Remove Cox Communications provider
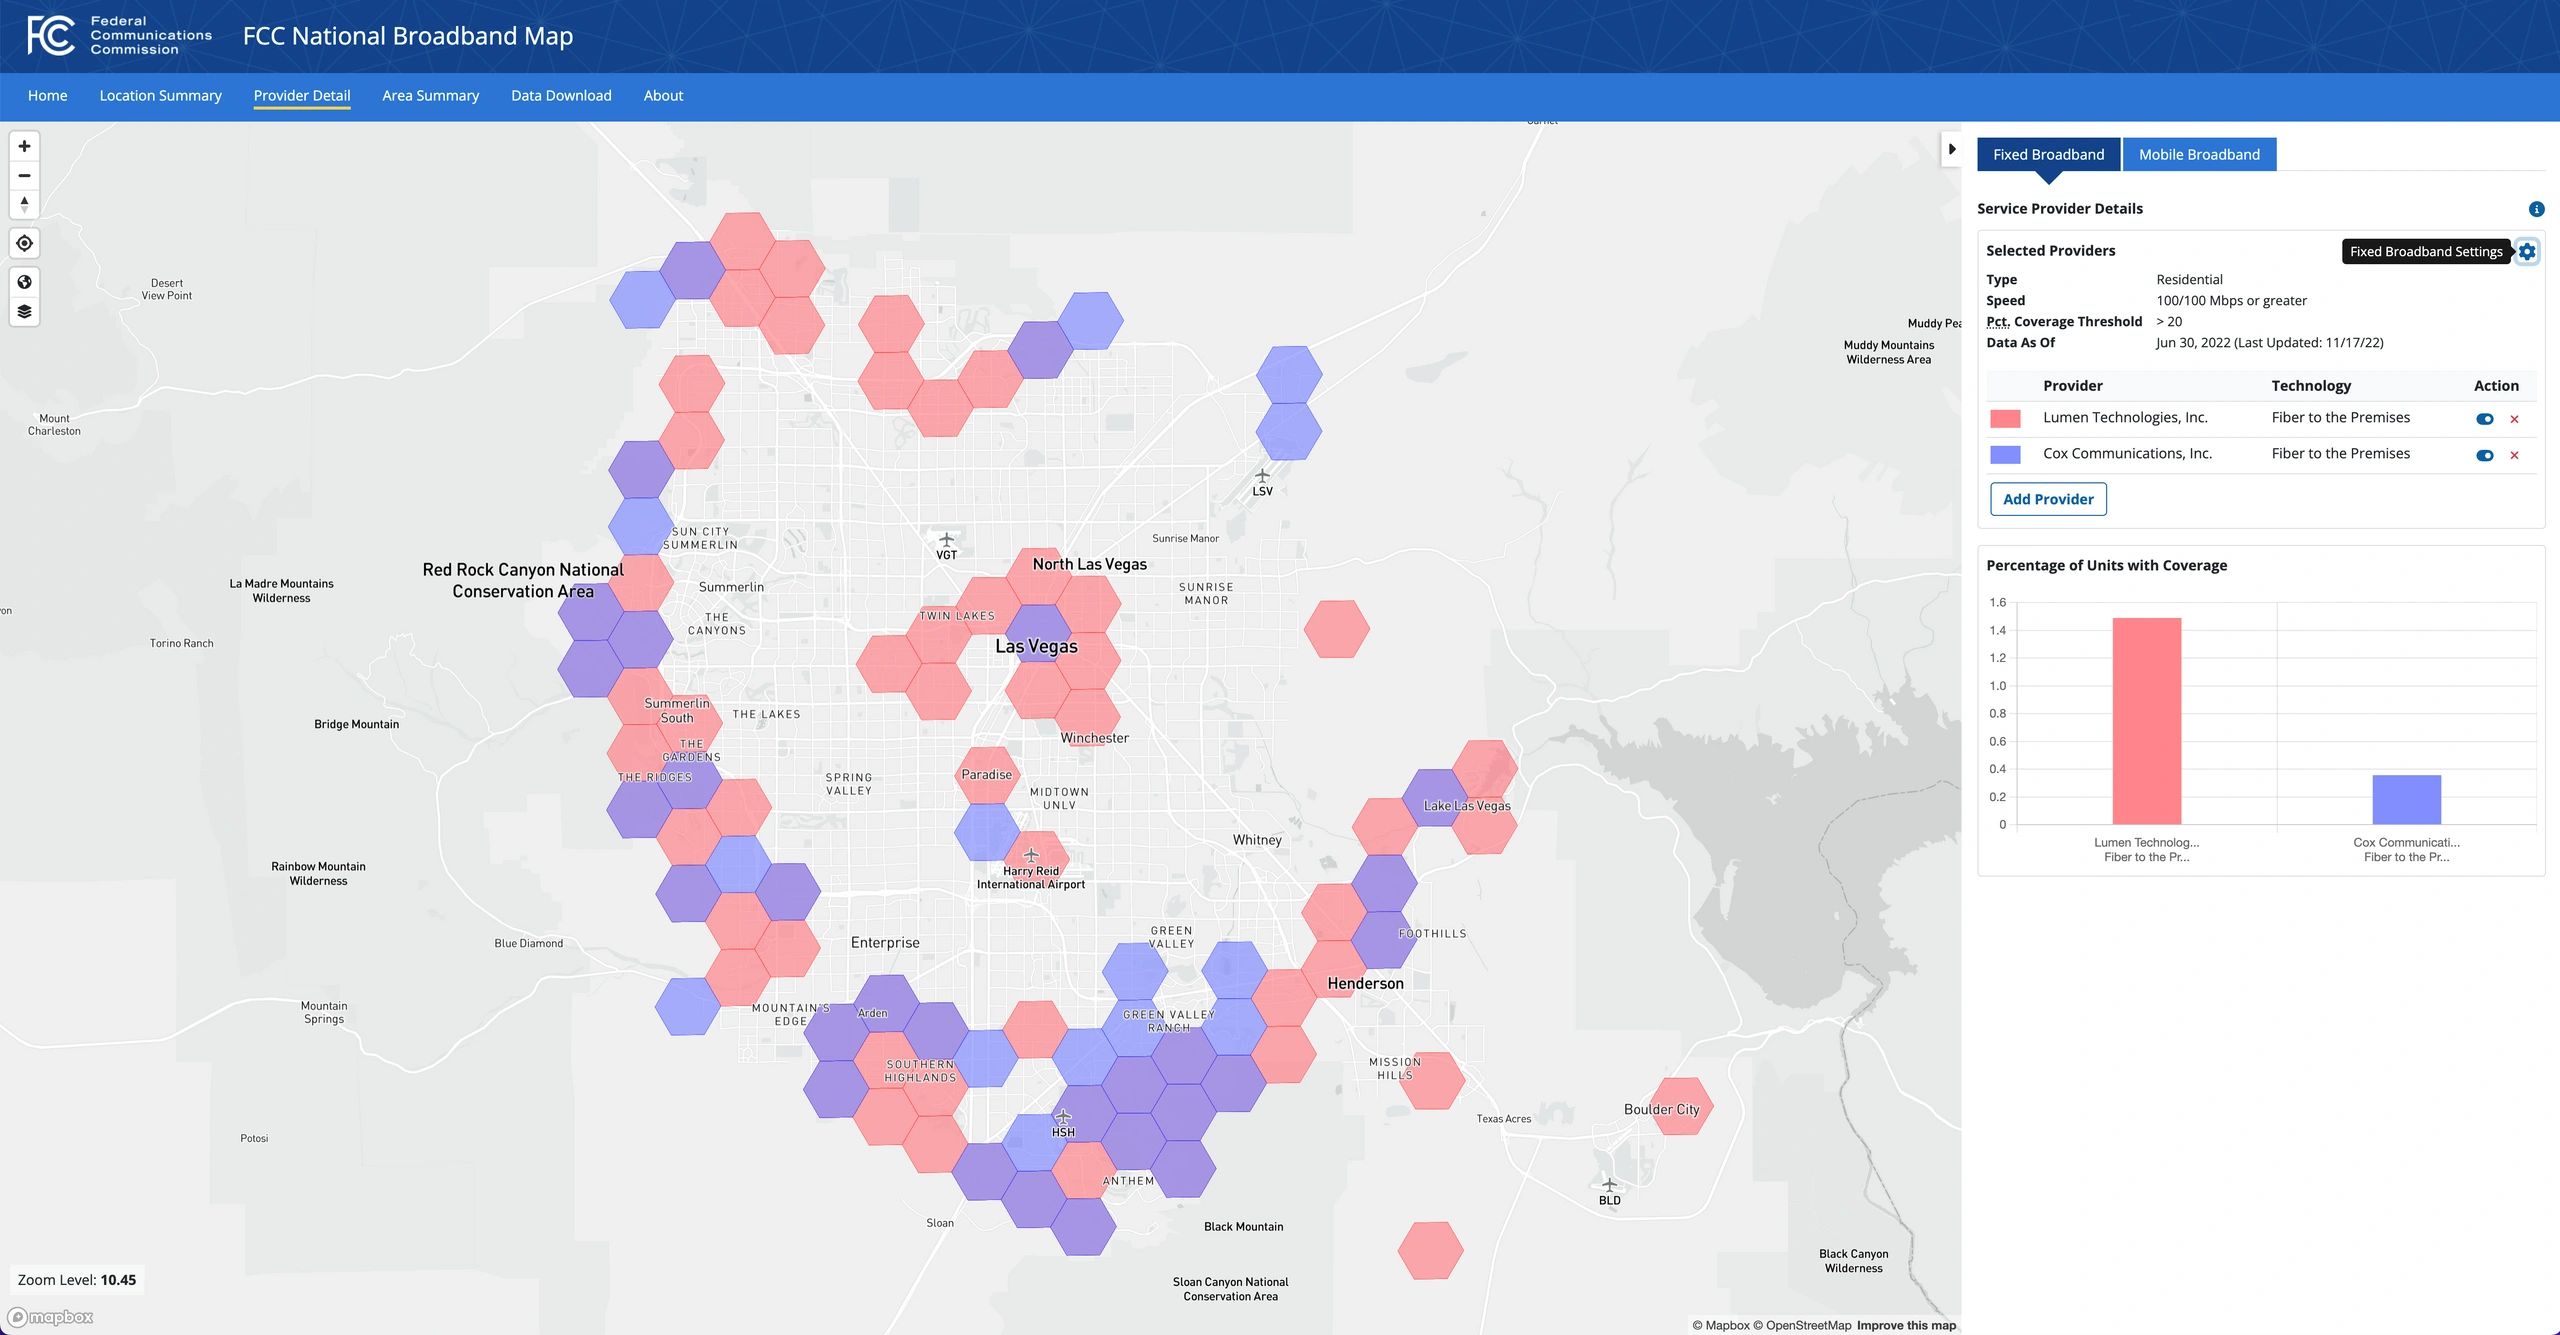 click(2514, 455)
